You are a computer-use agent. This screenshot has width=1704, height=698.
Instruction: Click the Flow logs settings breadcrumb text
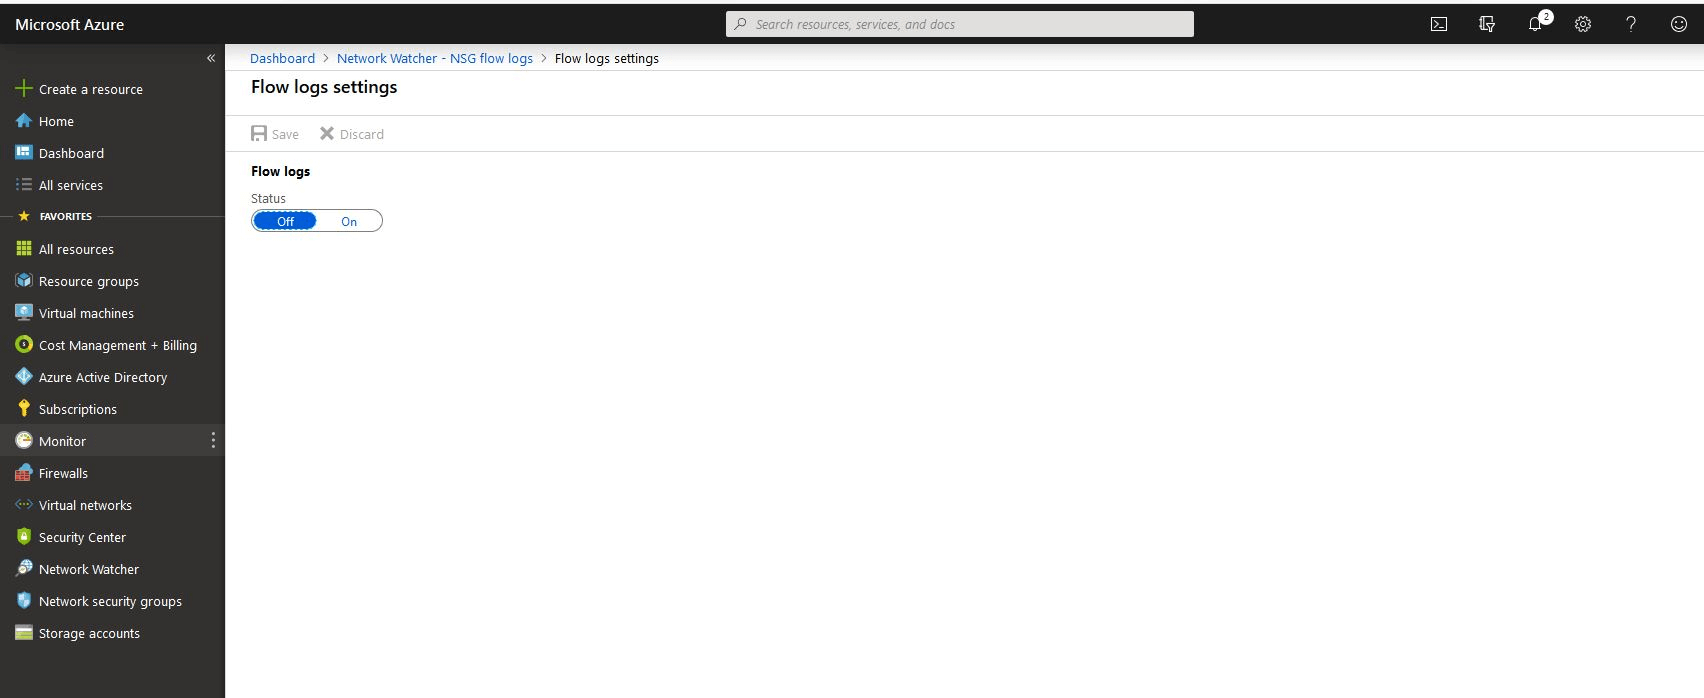click(607, 58)
